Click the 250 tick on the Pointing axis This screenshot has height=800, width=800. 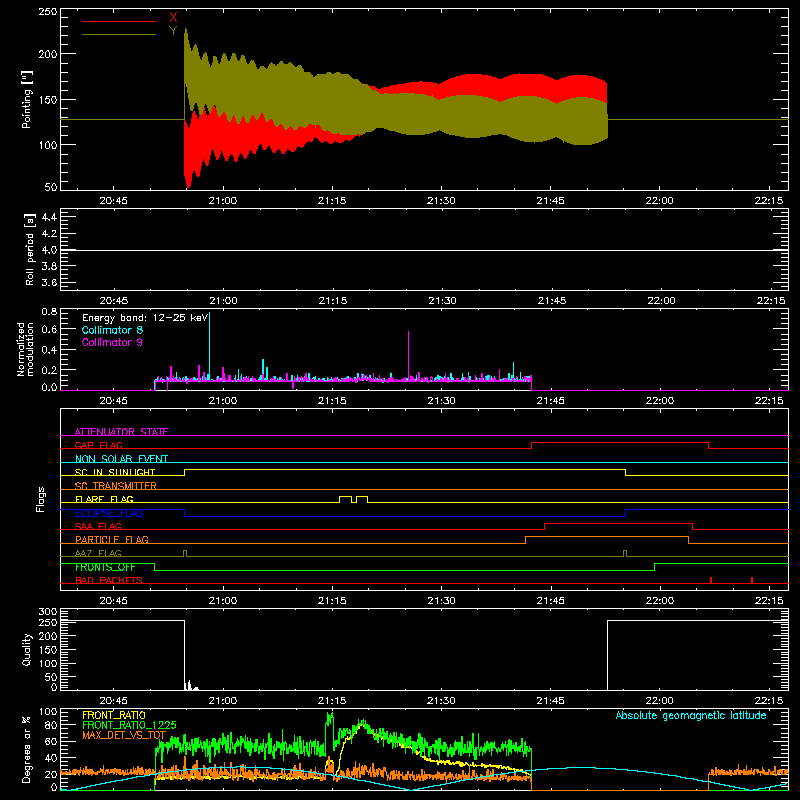click(47, 11)
